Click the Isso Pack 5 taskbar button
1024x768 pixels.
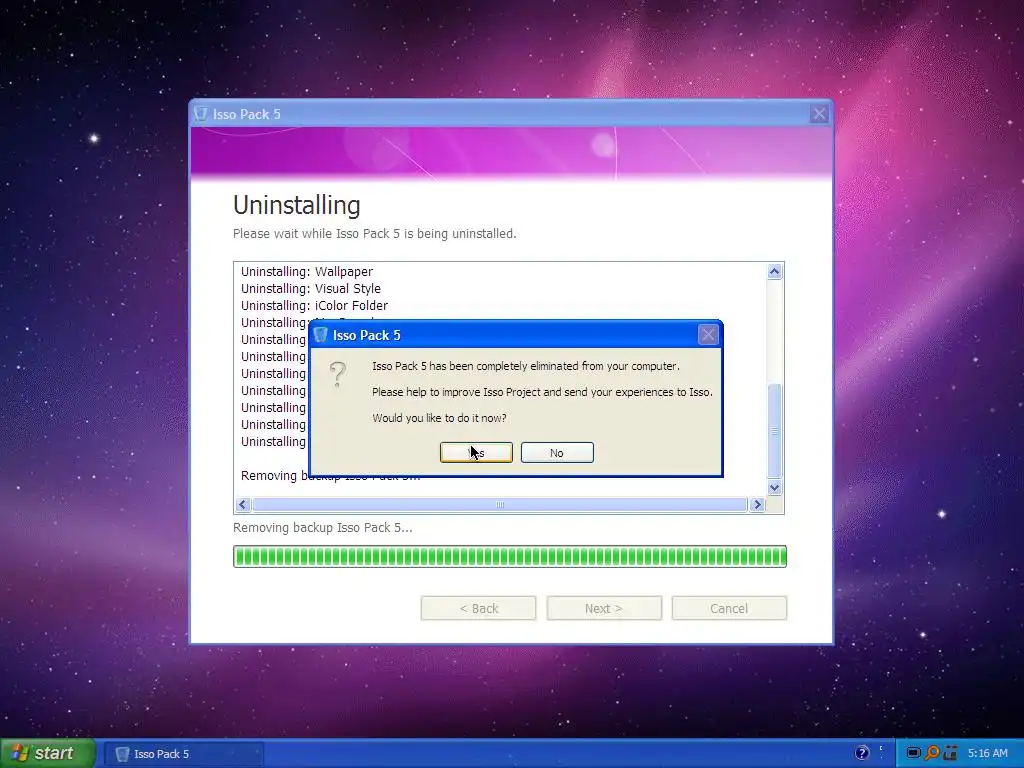184,754
